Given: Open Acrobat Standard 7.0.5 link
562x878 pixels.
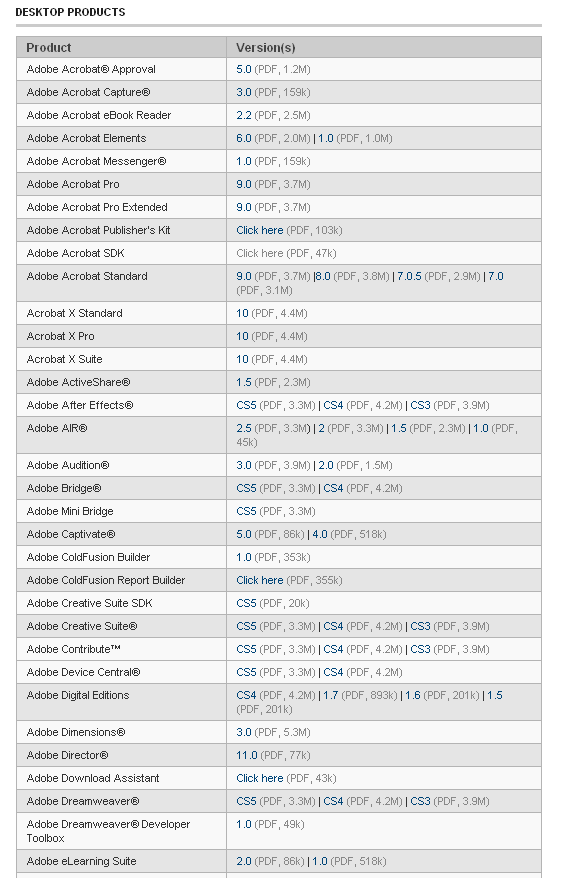Looking at the screenshot, I should point(409,276).
